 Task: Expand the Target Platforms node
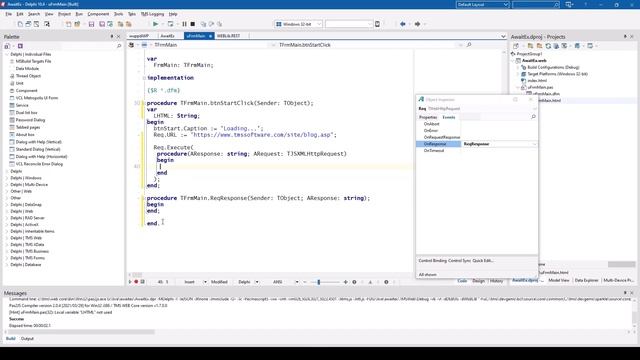point(518,74)
